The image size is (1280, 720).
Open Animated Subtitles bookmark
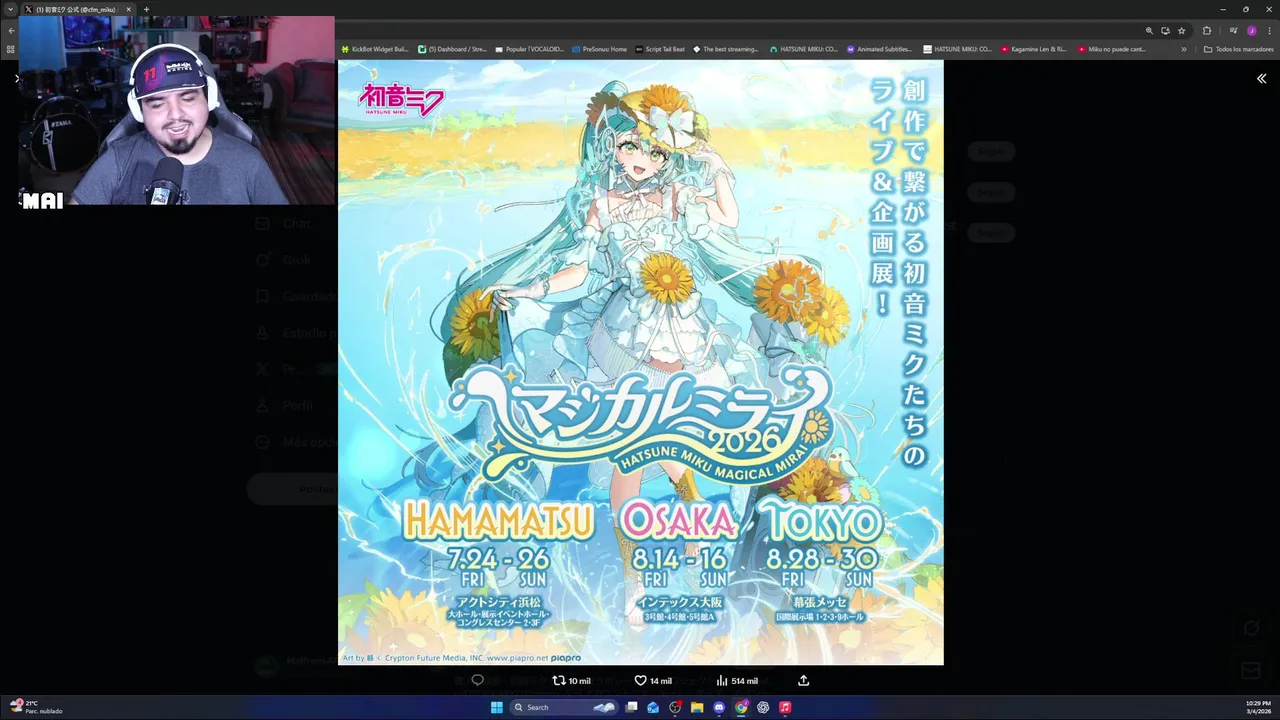(879, 49)
